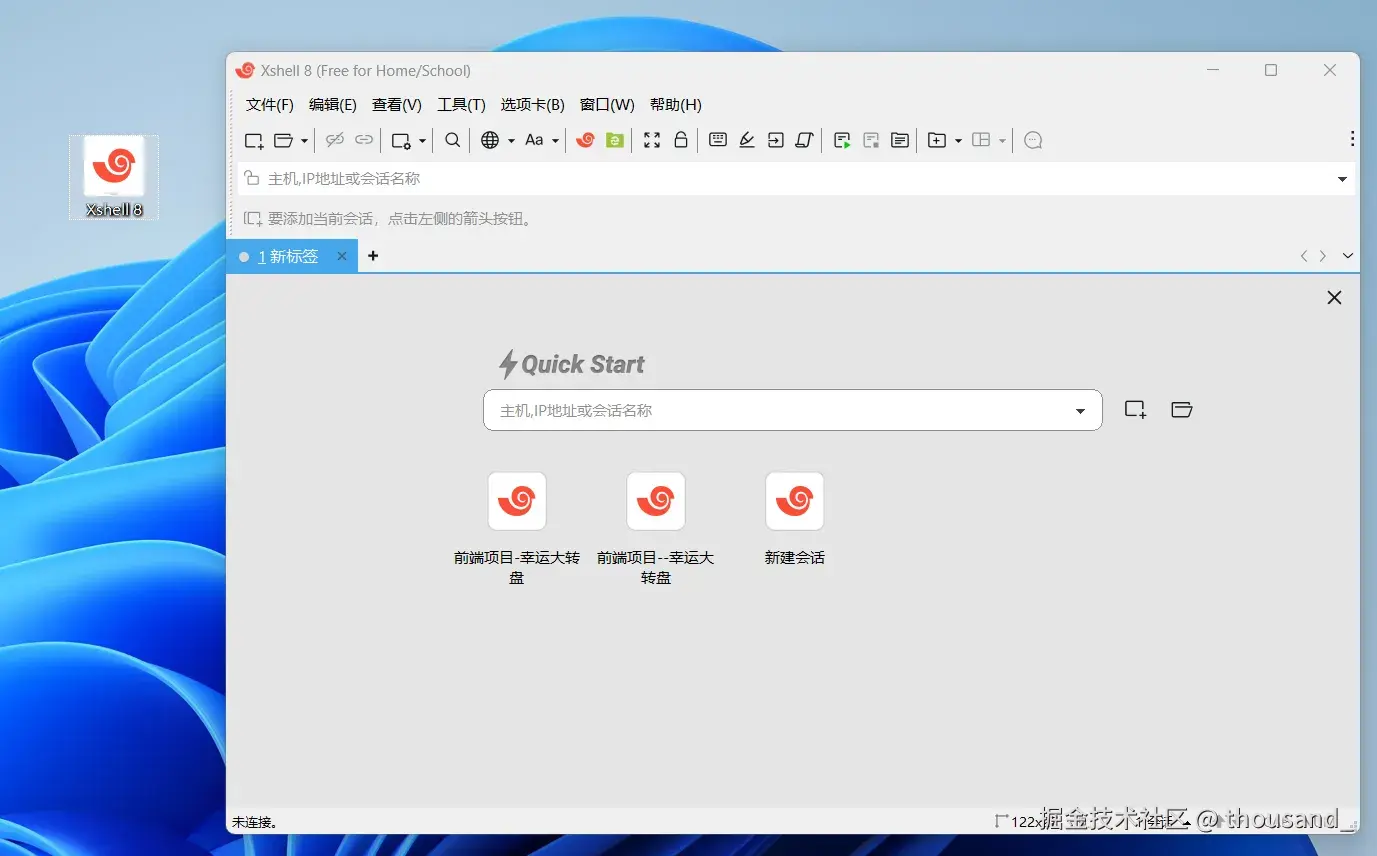The height and width of the screenshot is (856, 1377).
Task: Open session 前端项目-幸运大转盘
Action: click(x=517, y=529)
